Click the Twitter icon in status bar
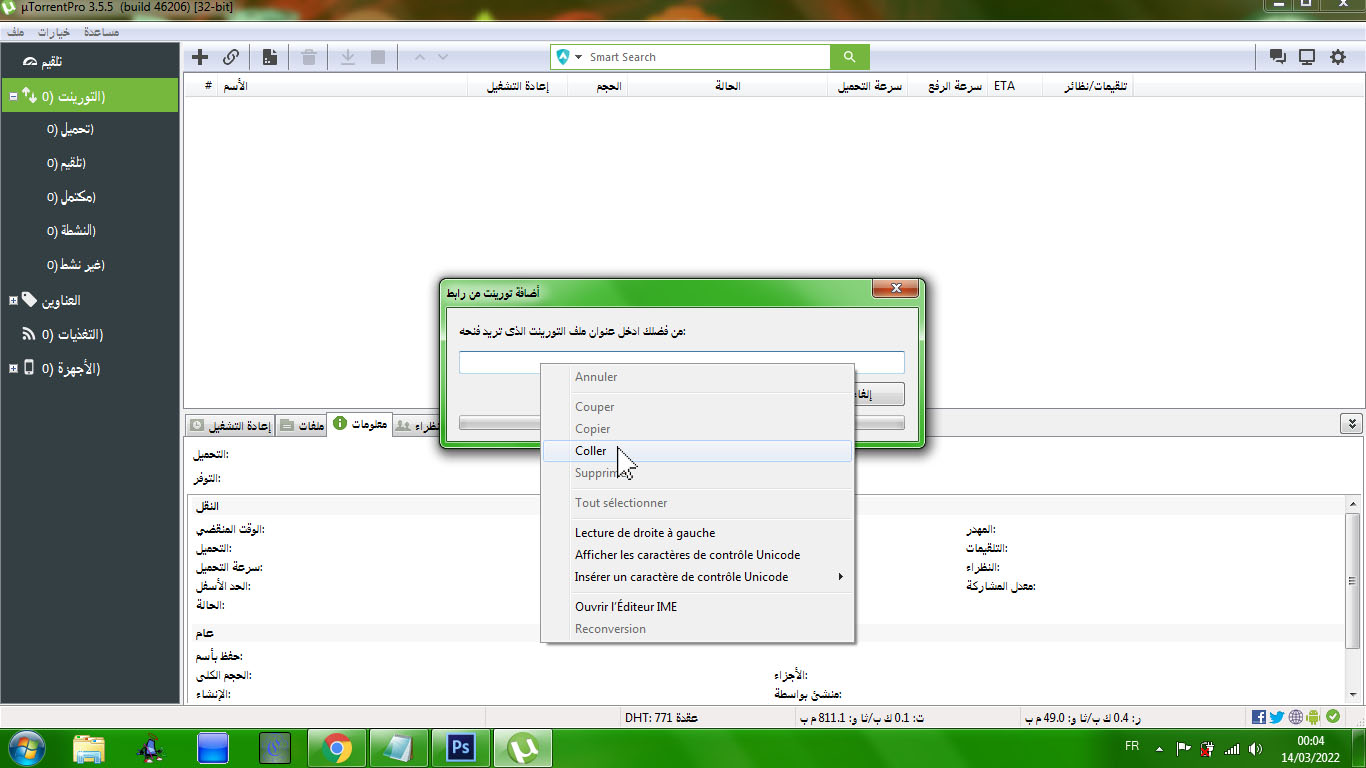The image size is (1366, 768). [x=1277, y=717]
